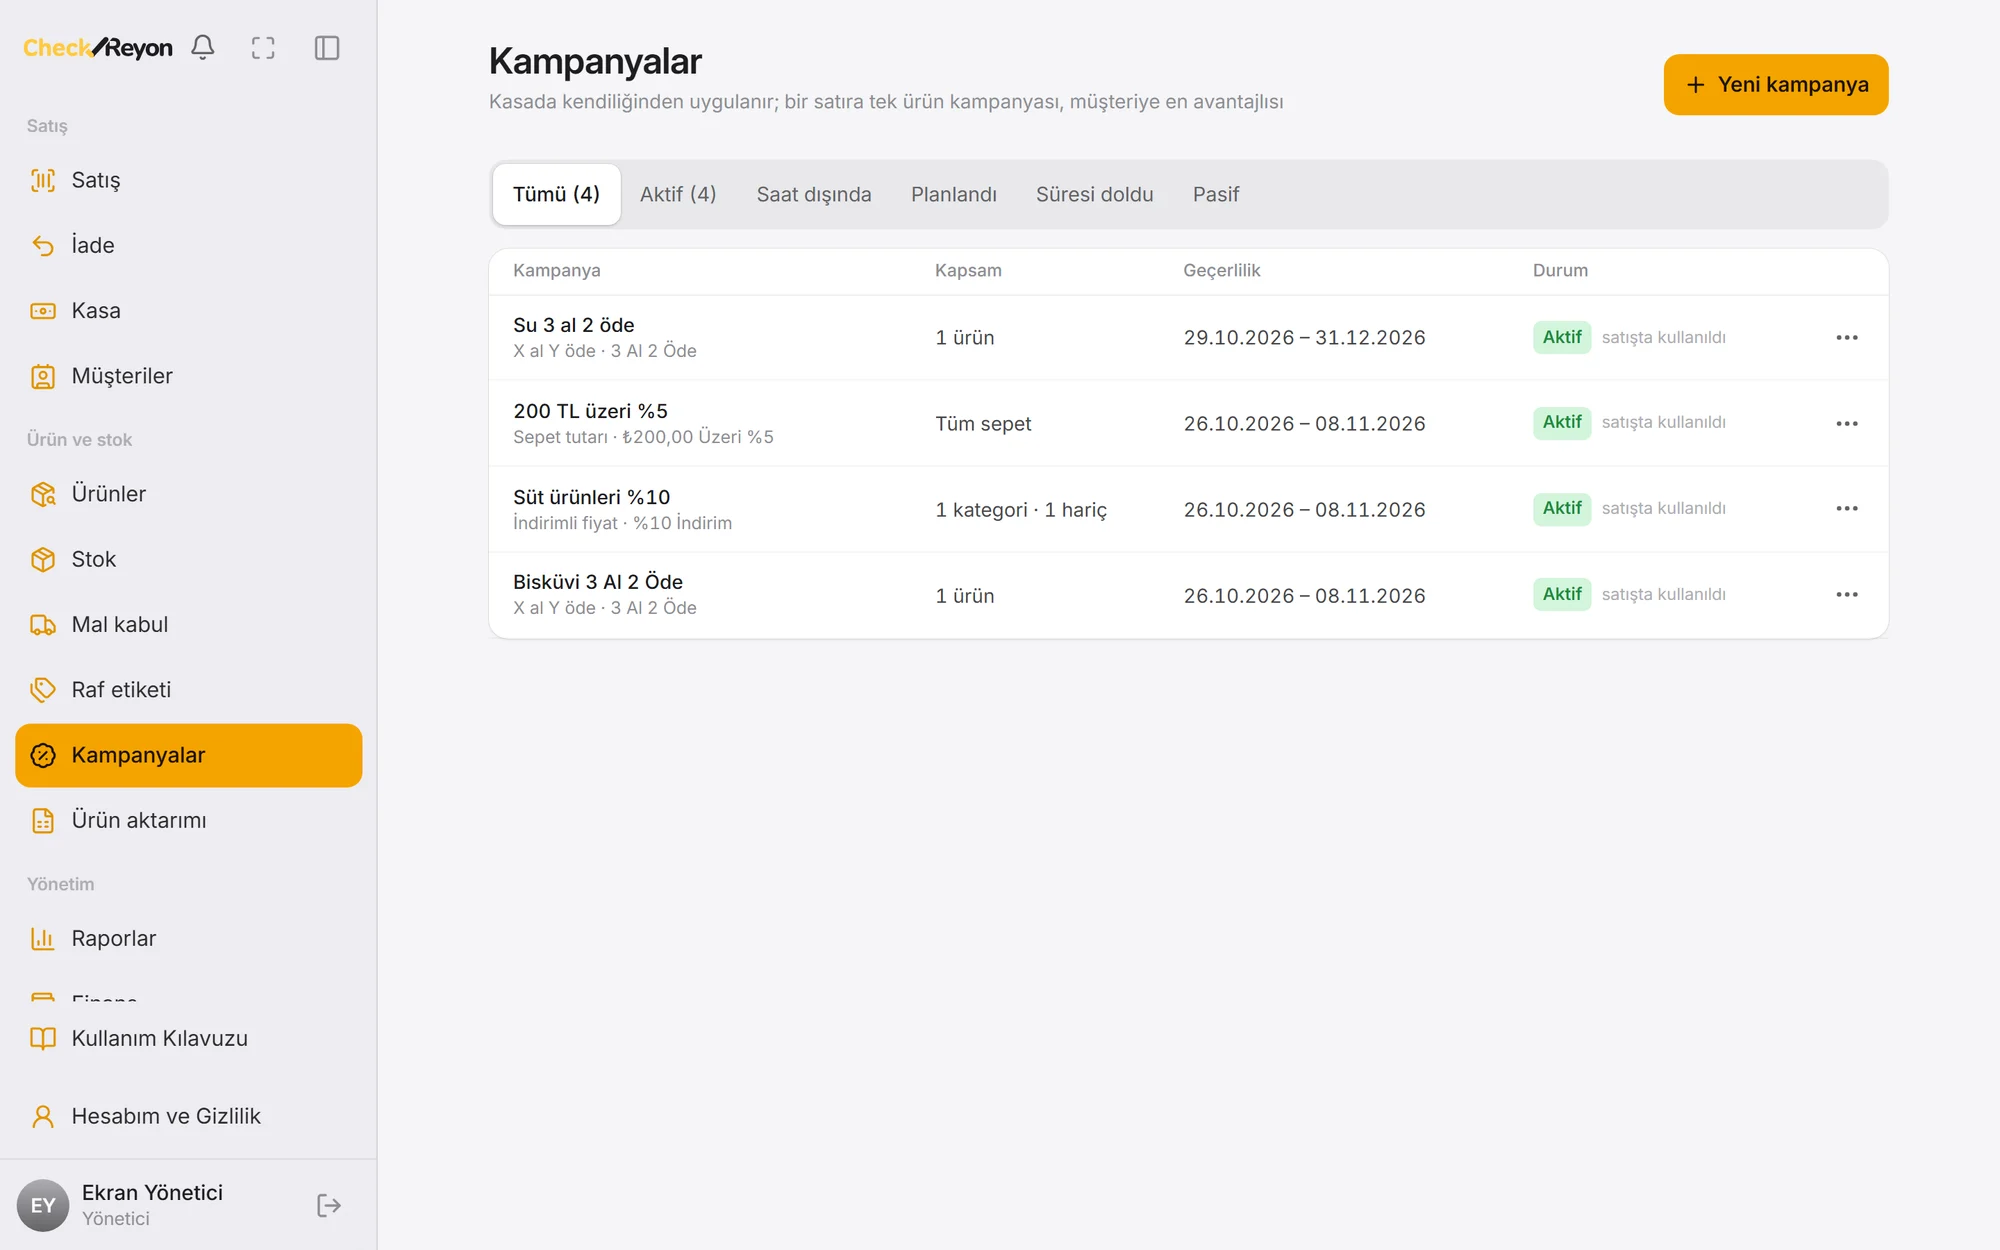Image resolution: width=2000 pixels, height=1250 pixels.
Task: Click the Hesabım ve Gizlilik user icon
Action: 43,1116
